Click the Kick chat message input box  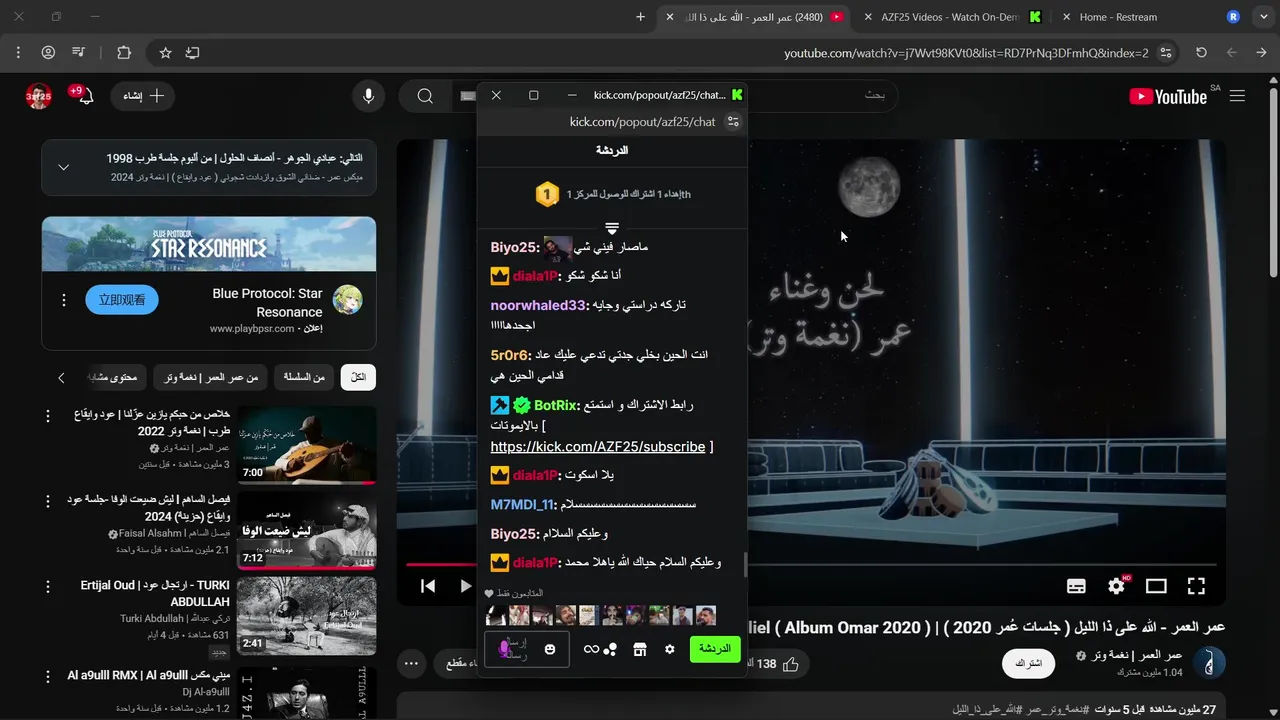528,649
